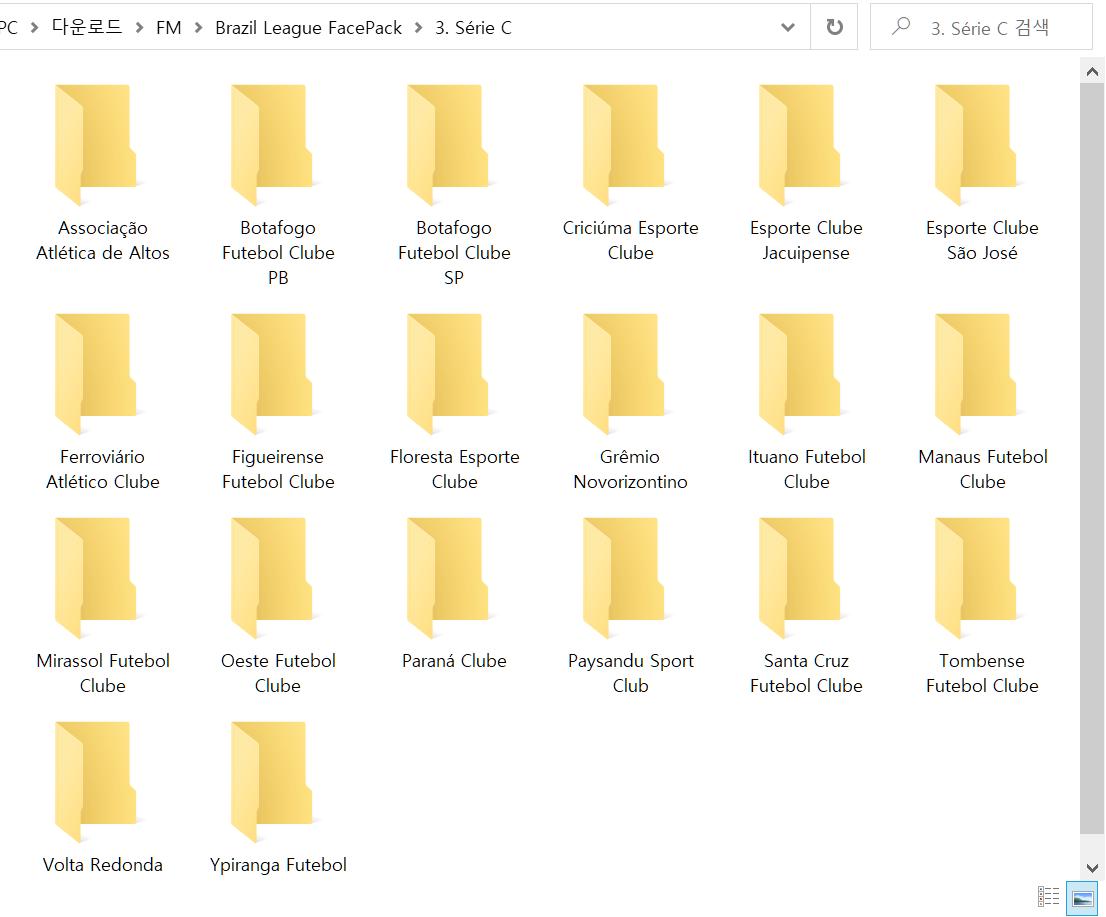
Task: Expand the chevron after Brazil League FacePack
Action: click(x=418, y=28)
